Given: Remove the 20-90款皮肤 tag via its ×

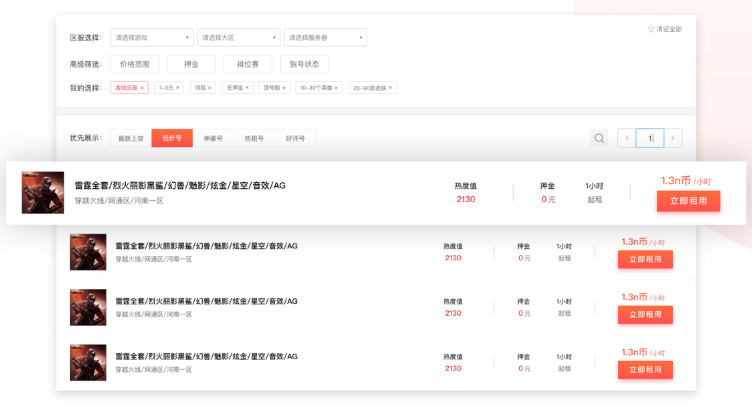Looking at the screenshot, I should point(390,88).
